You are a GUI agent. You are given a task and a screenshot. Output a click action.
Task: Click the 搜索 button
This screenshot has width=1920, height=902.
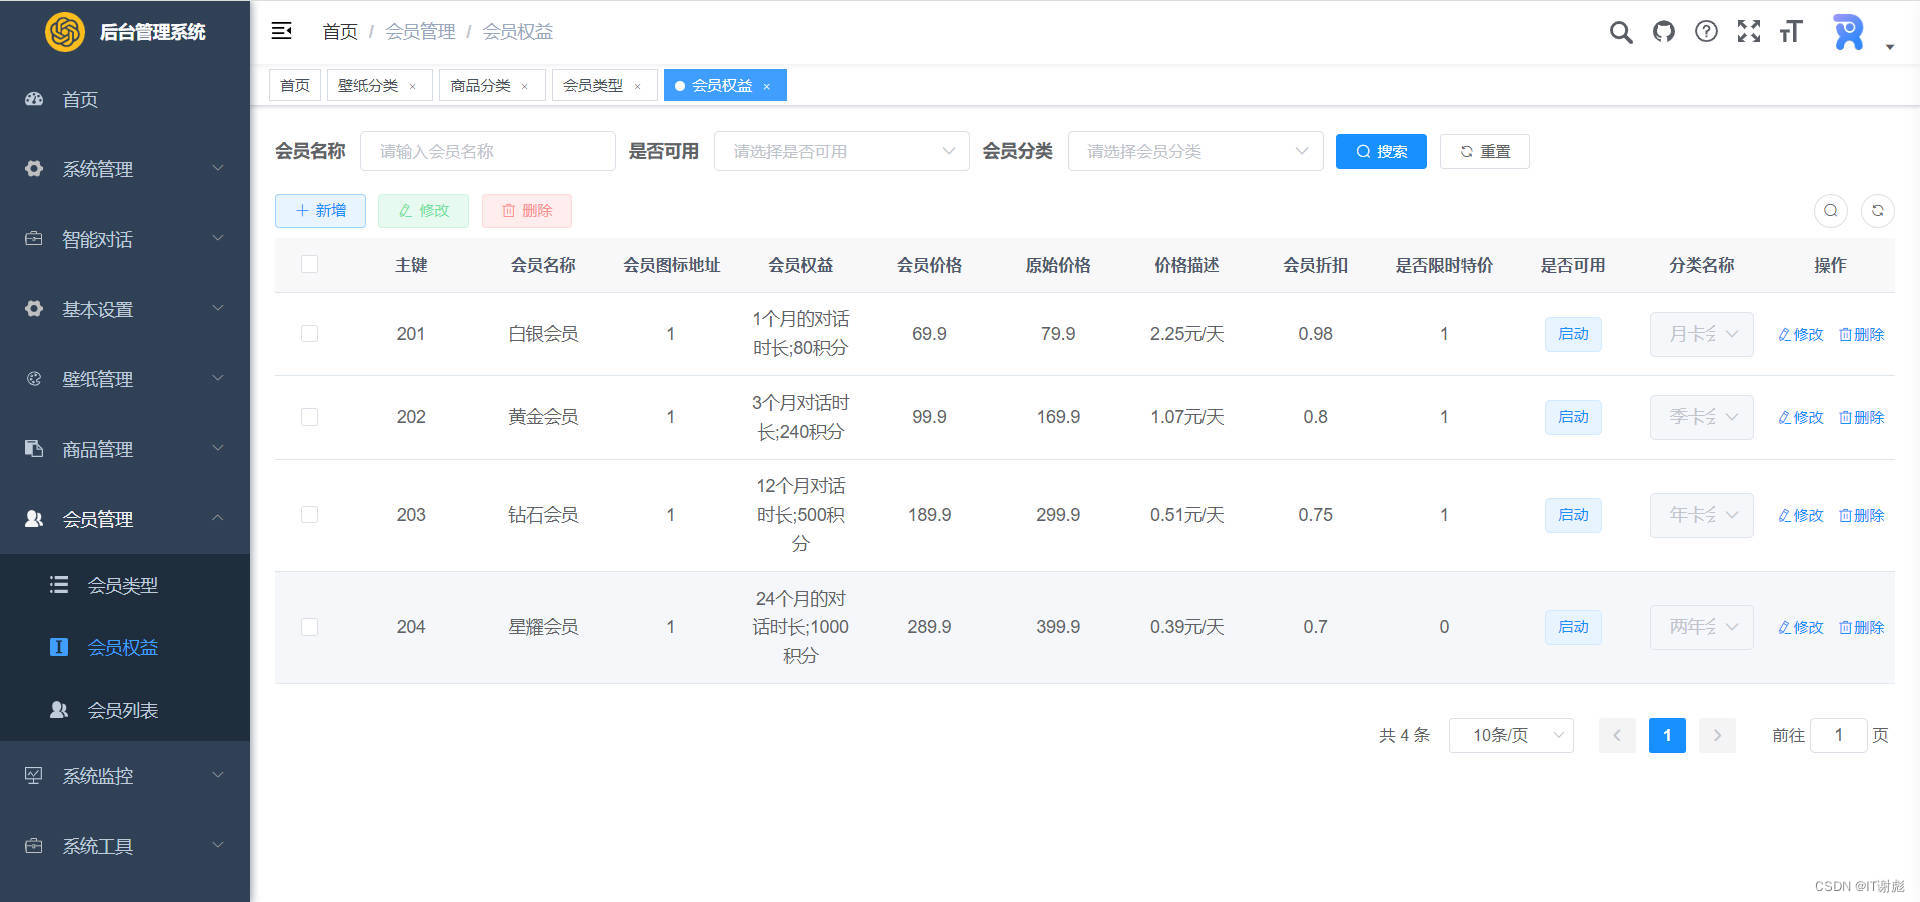click(x=1381, y=151)
